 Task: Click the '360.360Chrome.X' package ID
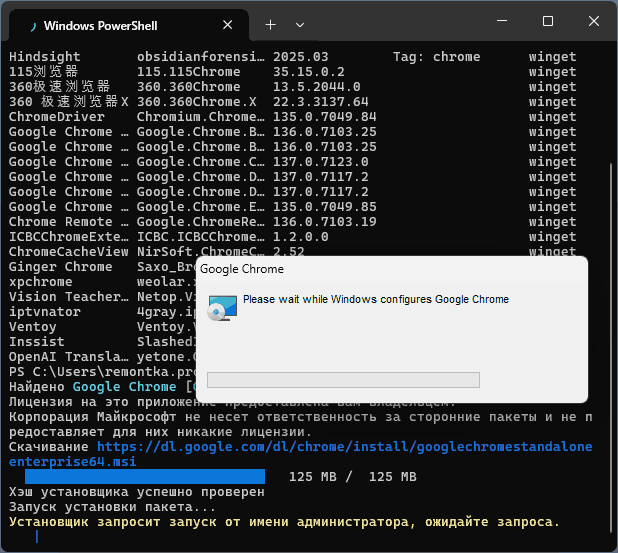click(x=196, y=102)
